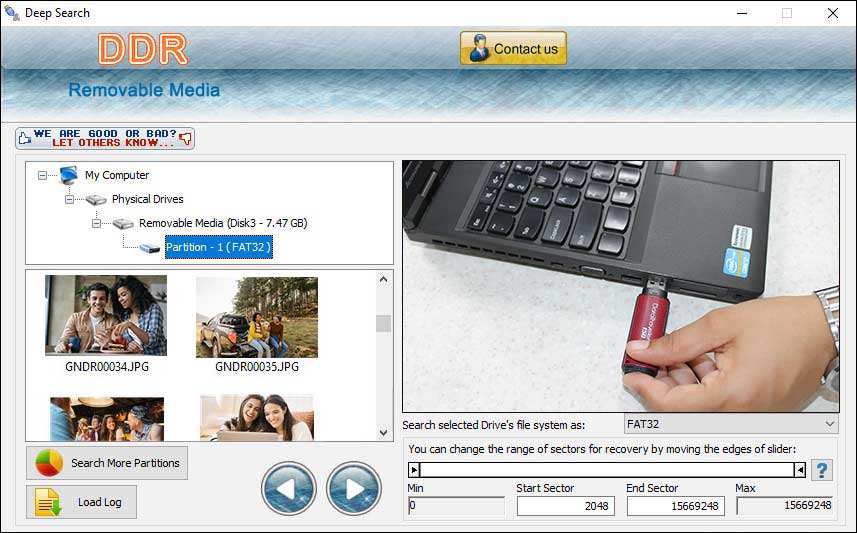Click the Back arrow navigation button
Screen dimensions: 857x533
289,488
